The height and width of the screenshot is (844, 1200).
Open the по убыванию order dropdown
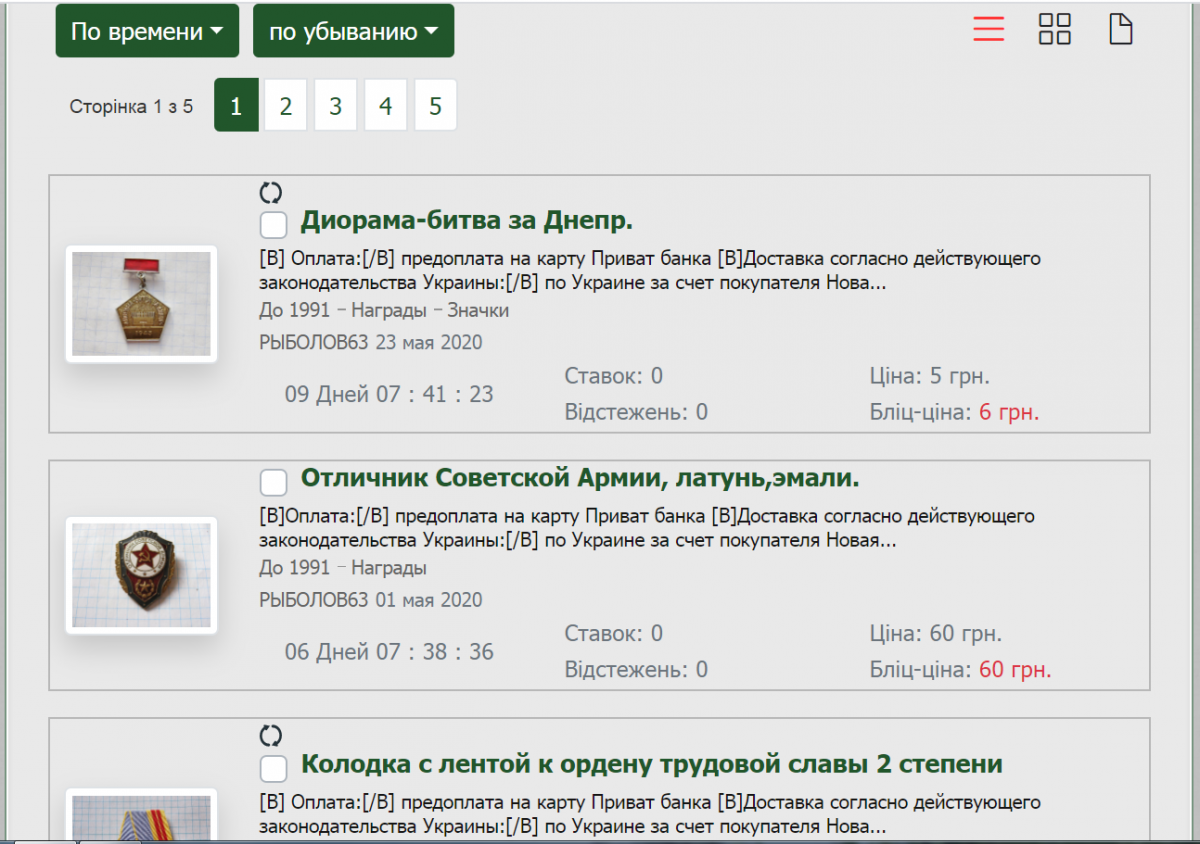[x=353, y=31]
